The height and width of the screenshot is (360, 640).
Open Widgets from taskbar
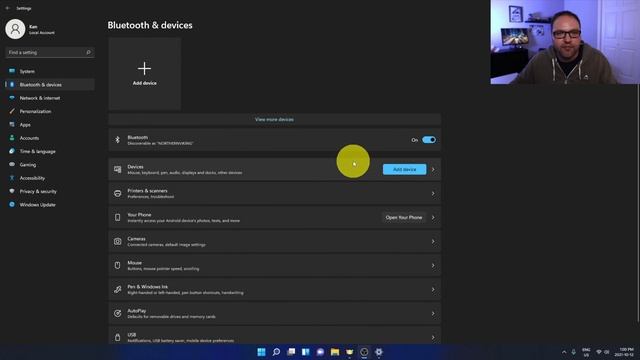pyautogui.click(x=306, y=352)
